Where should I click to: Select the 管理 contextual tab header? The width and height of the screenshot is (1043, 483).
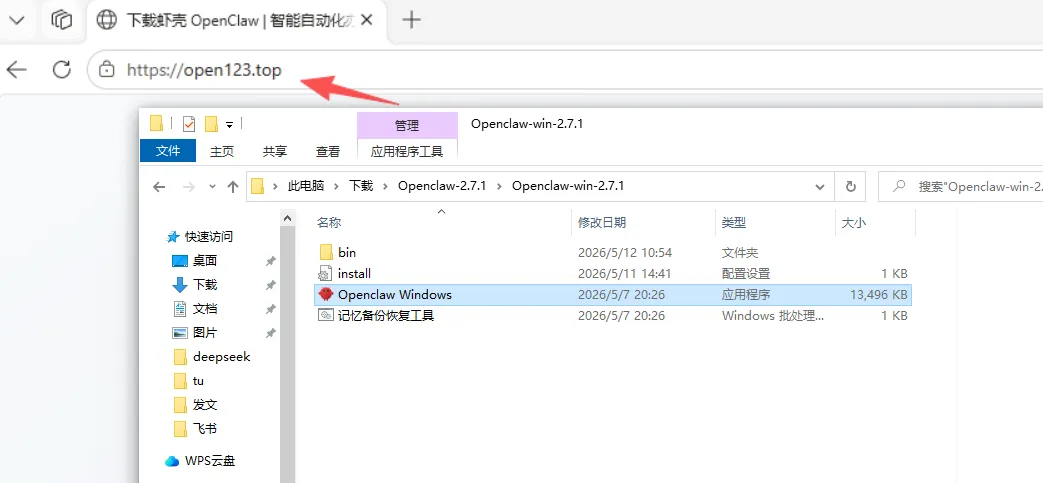coord(407,125)
